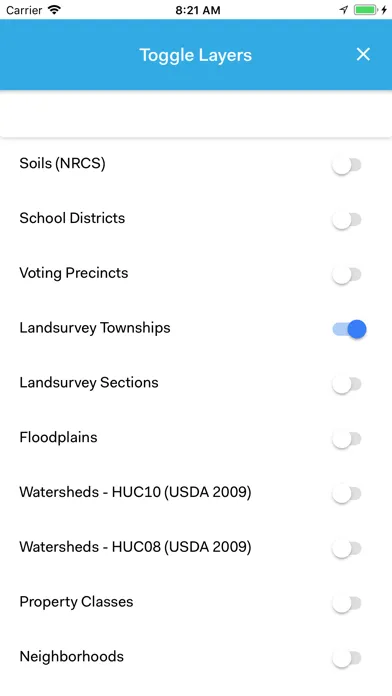Viewport: 392px width, 696px height.
Task: Enable the Voting Precincts layer switch
Action: pos(347,275)
